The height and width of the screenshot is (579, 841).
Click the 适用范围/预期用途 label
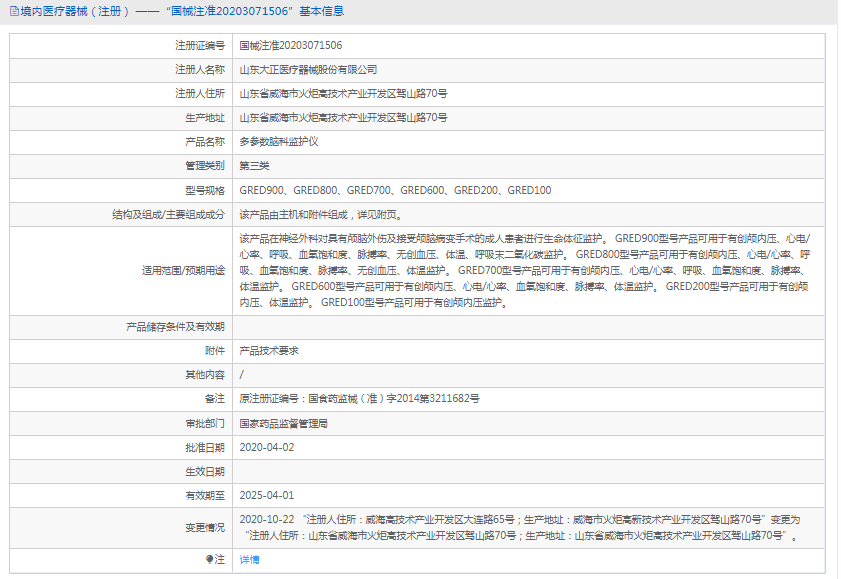pyautogui.click(x=183, y=271)
